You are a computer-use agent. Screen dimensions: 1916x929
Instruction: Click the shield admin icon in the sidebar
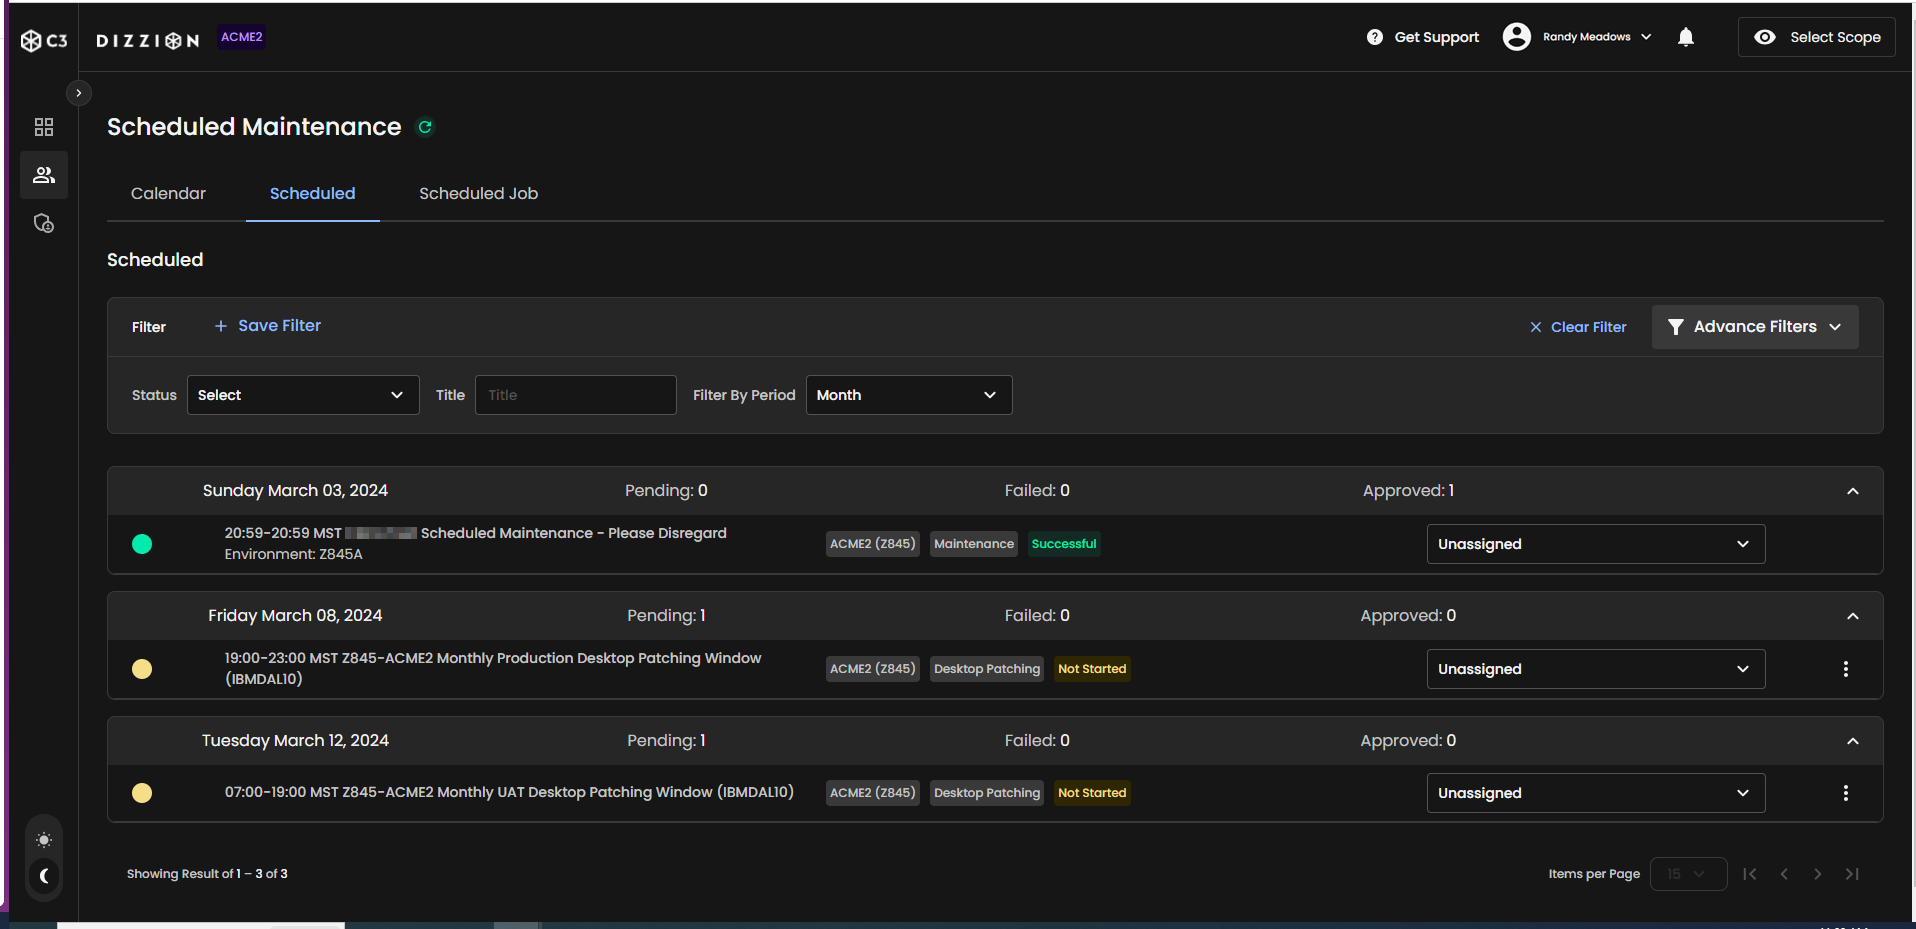pos(43,223)
